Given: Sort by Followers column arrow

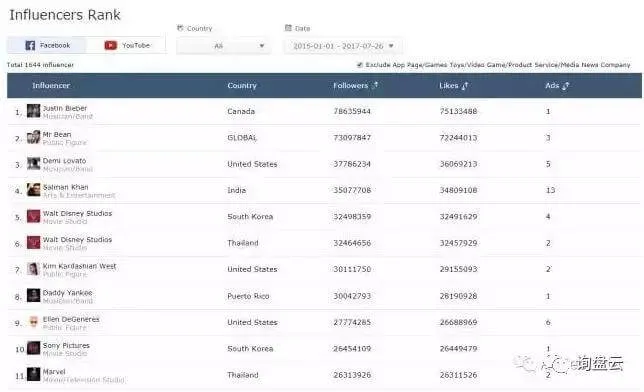Looking at the screenshot, I should [375, 85].
